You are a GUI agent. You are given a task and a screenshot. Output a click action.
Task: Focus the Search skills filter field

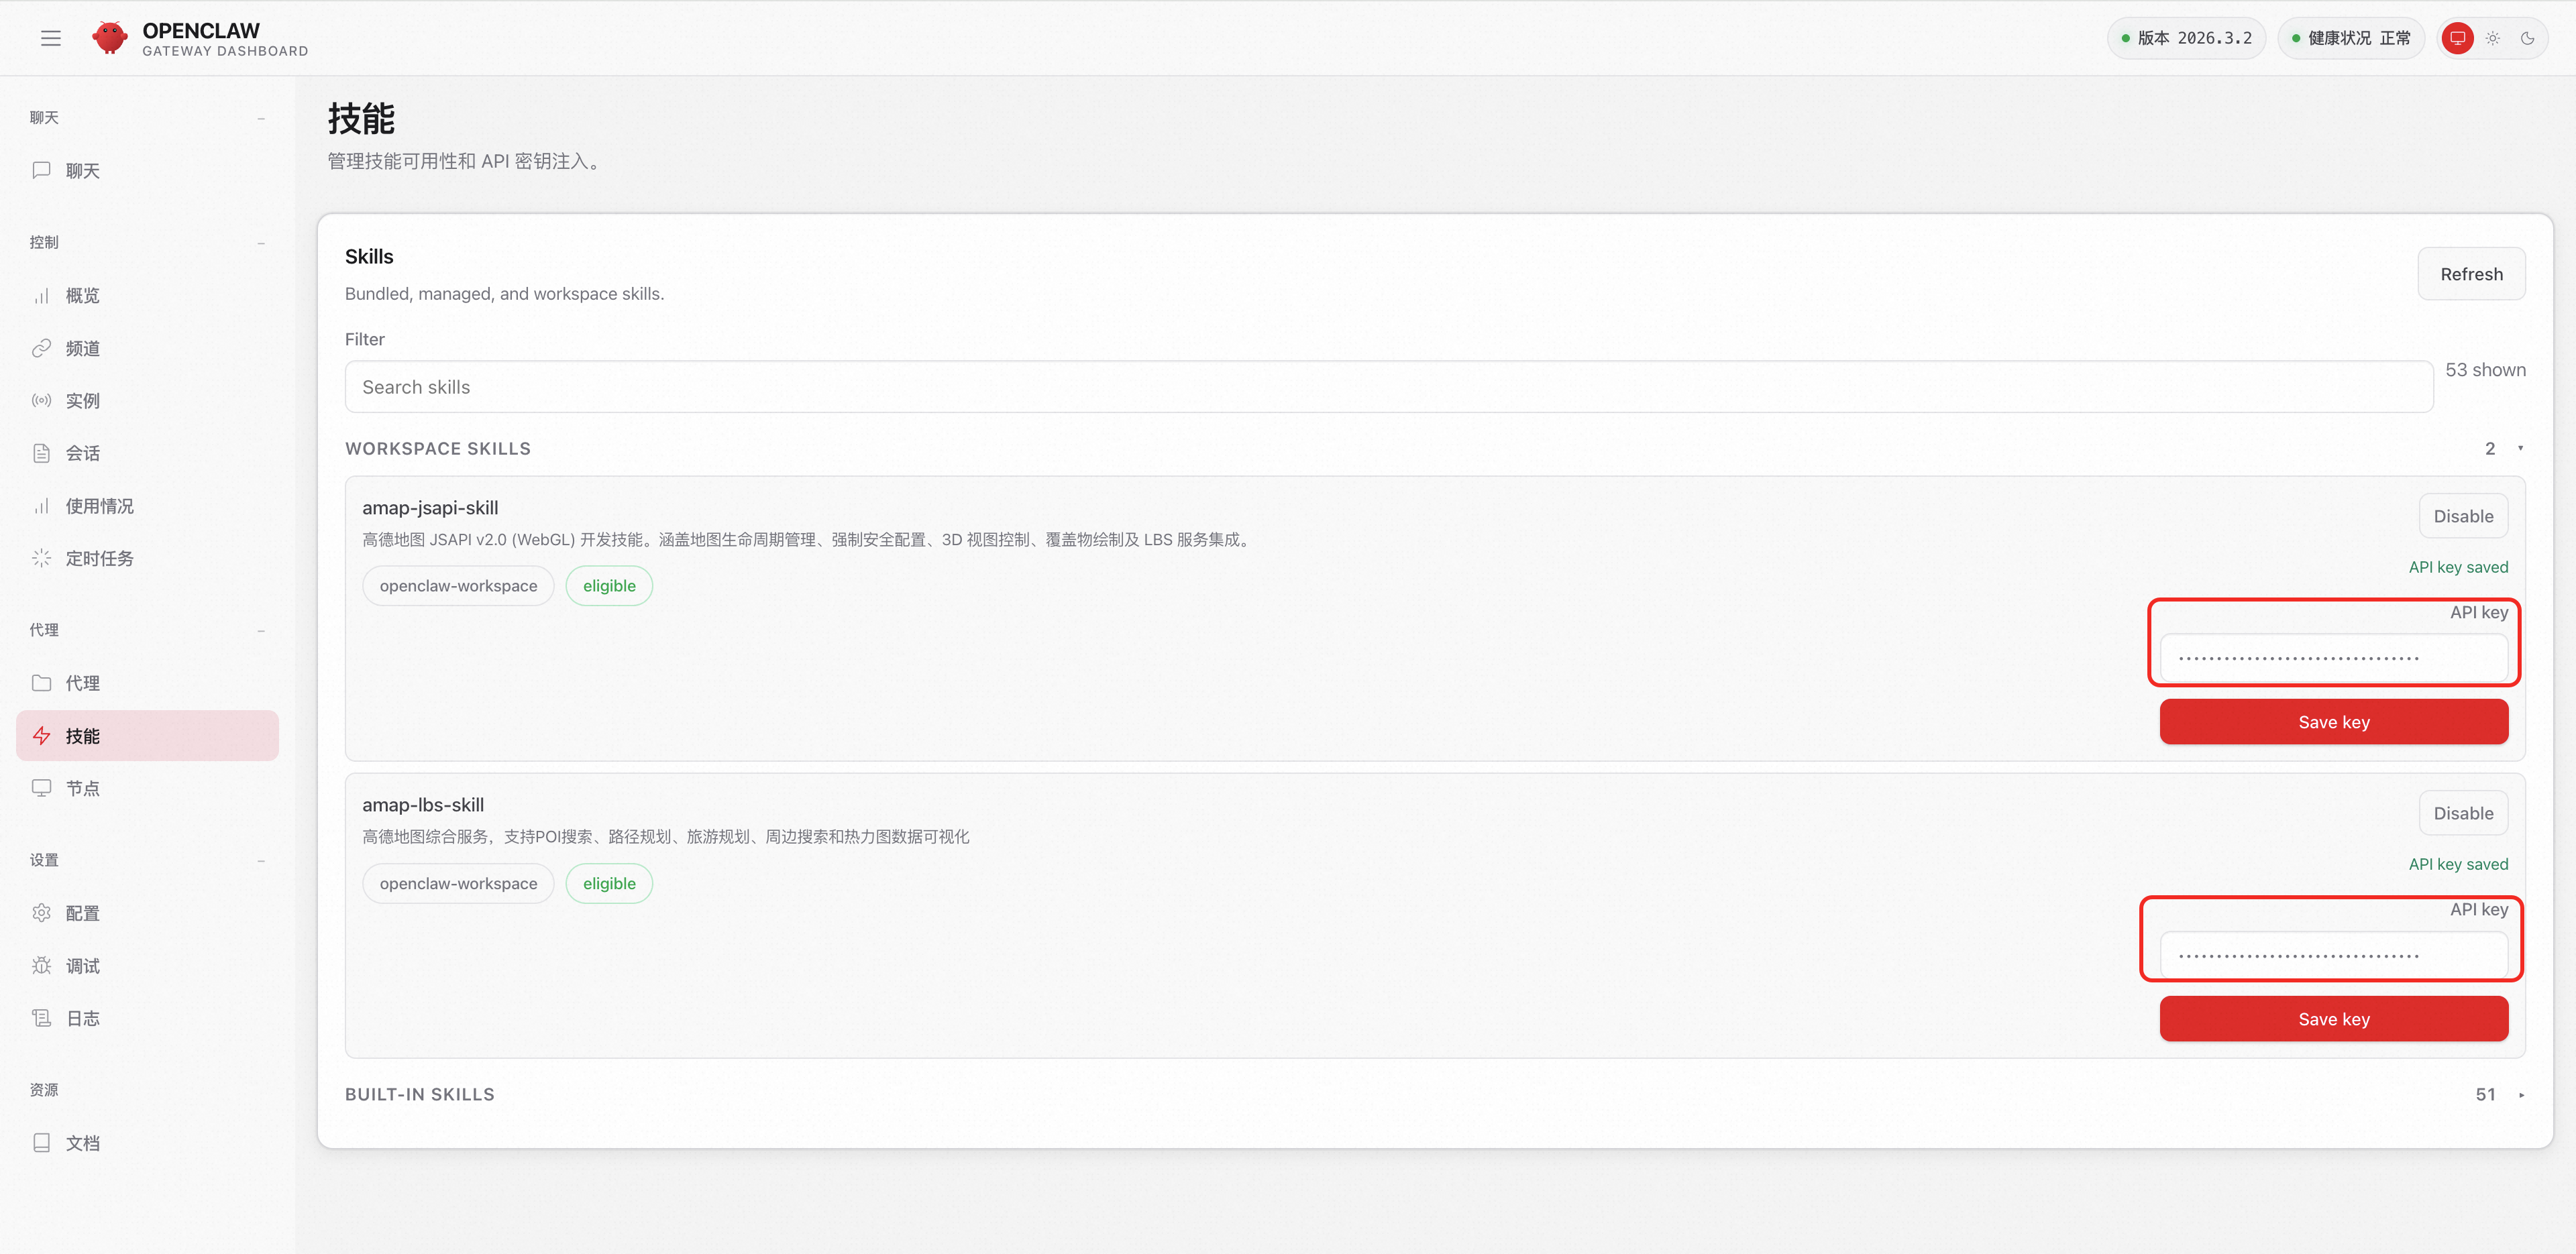pyautogui.click(x=1388, y=387)
